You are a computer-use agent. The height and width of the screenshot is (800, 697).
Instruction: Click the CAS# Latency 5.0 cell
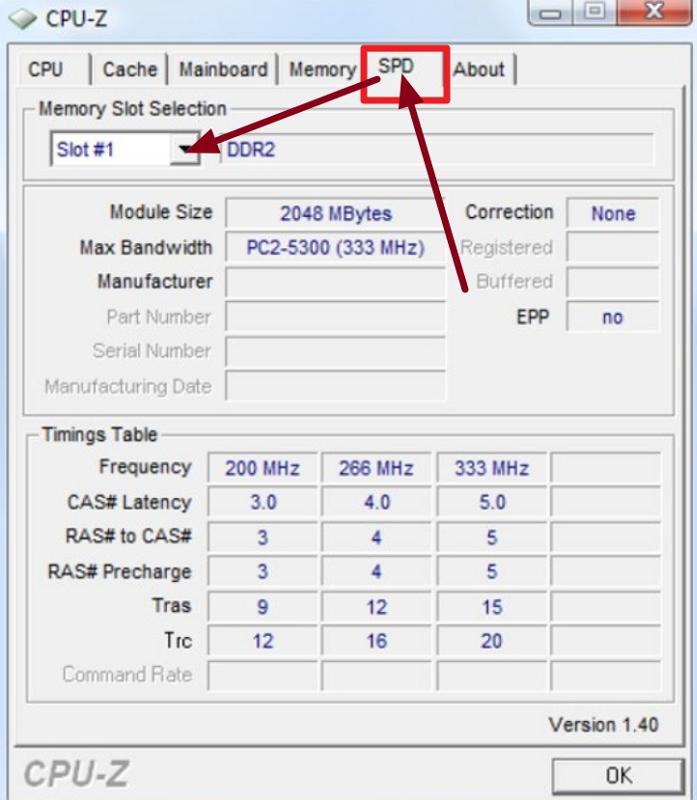491,502
